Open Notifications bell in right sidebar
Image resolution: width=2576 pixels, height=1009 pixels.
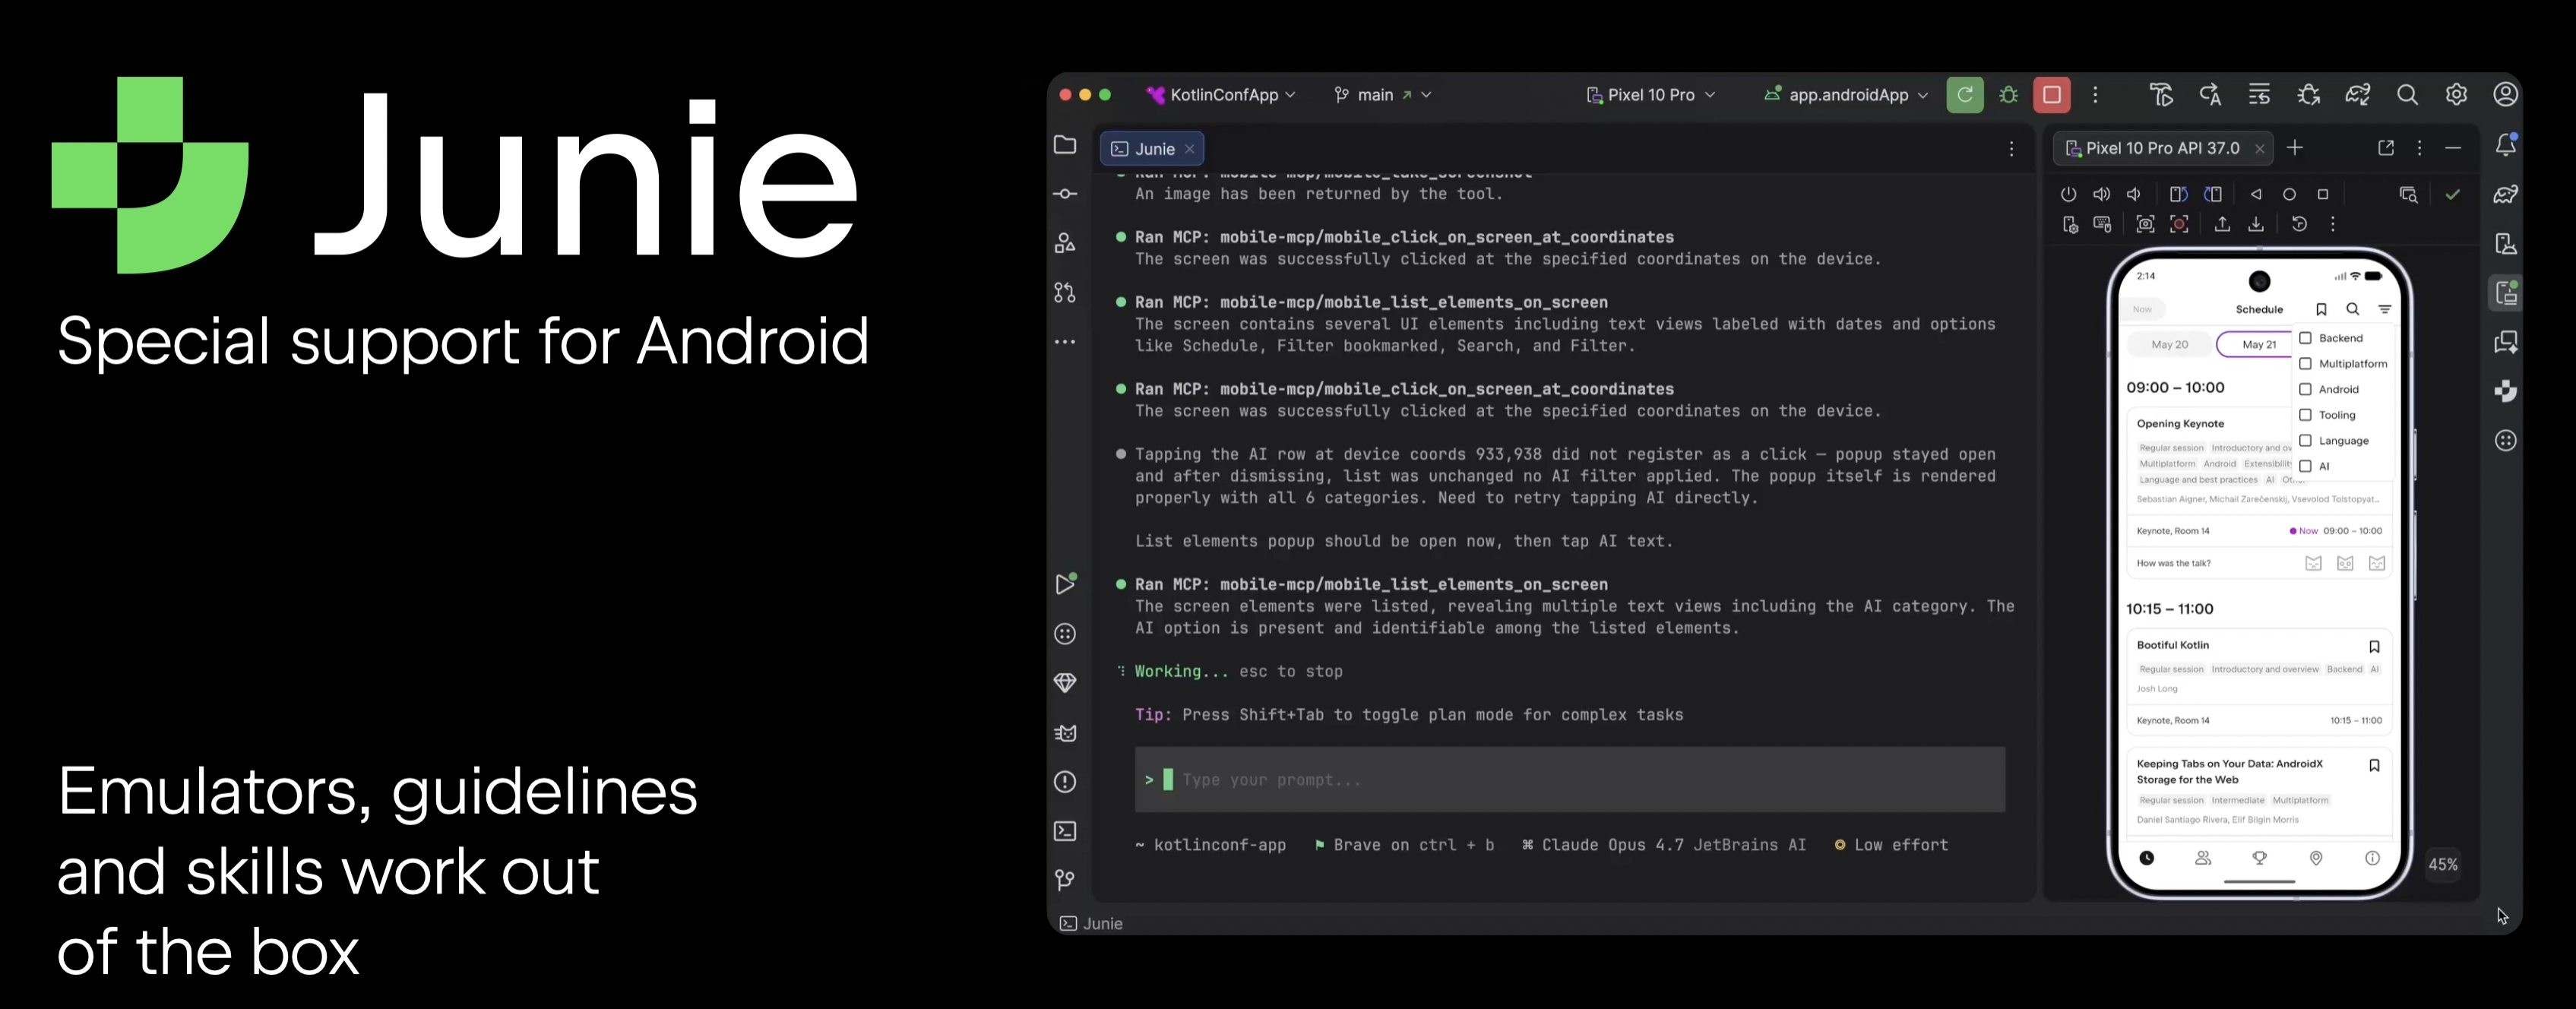(2506, 145)
